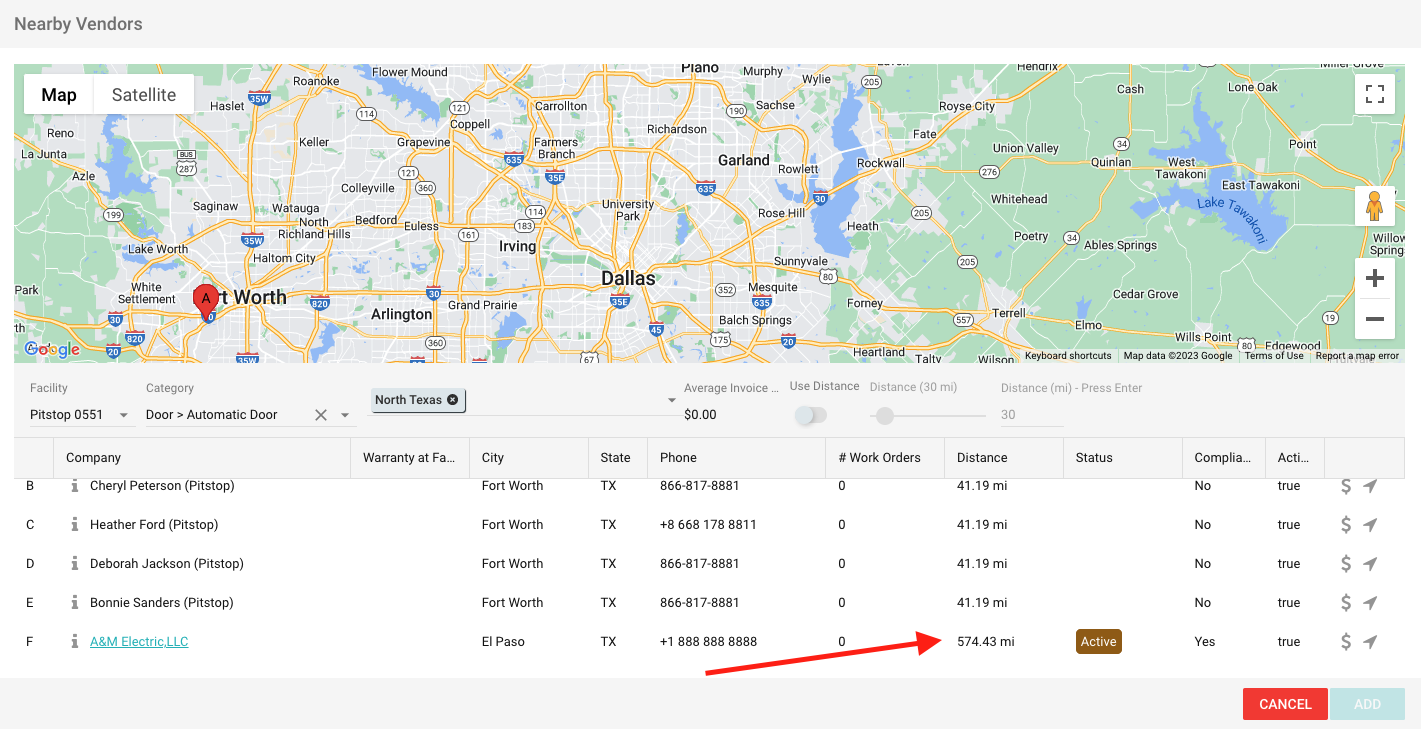1421x729 pixels.
Task: Click navigate arrow in A&M Electric row
Action: coord(1370,641)
